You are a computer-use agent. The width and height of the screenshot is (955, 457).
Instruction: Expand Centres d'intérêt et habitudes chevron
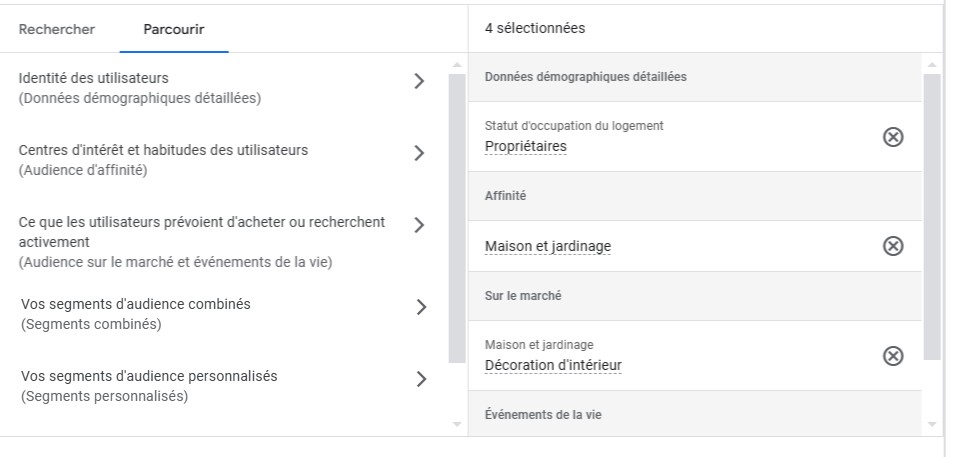point(419,153)
